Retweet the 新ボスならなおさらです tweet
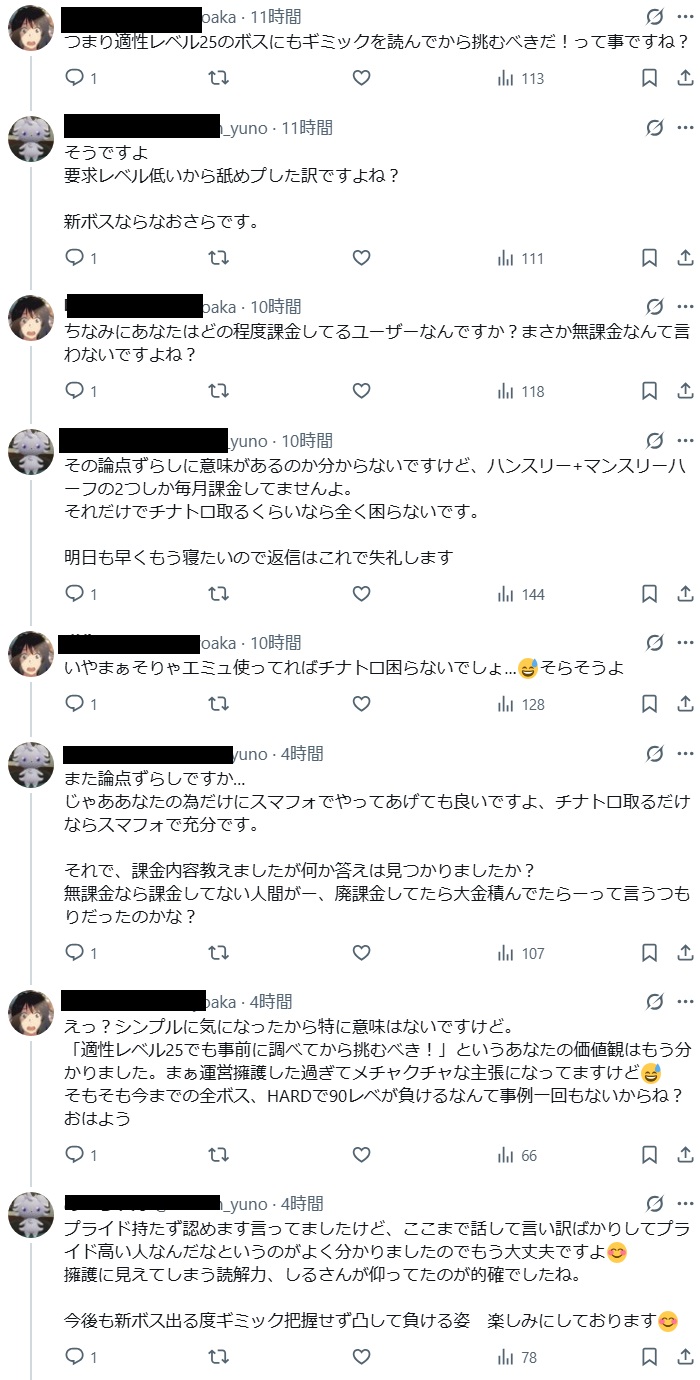Viewport: 700px width, 1380px height. pos(218,258)
